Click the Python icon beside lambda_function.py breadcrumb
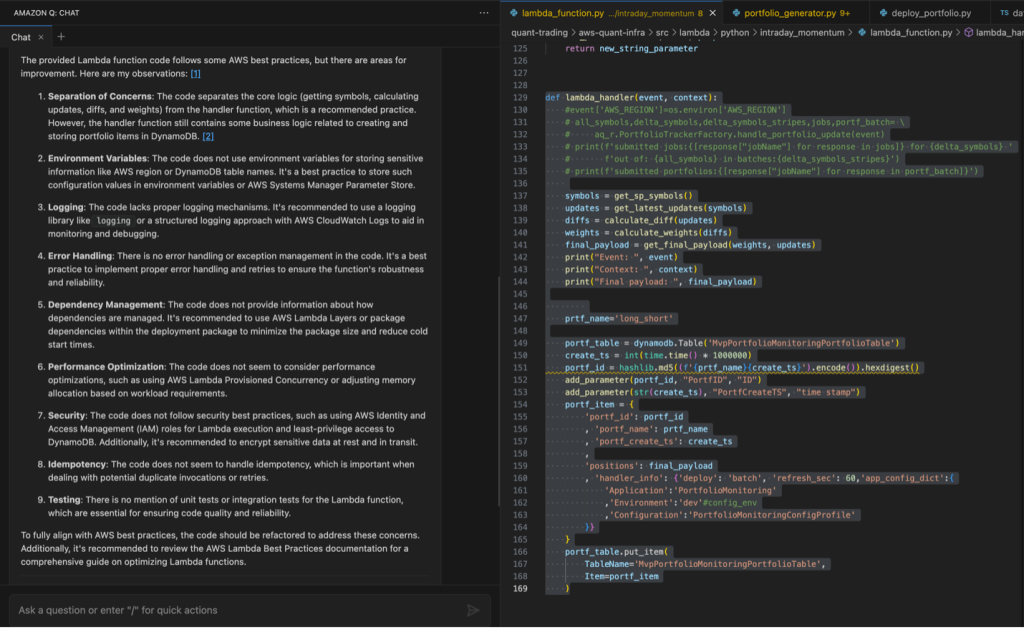This screenshot has height=630, width=1024. click(864, 34)
